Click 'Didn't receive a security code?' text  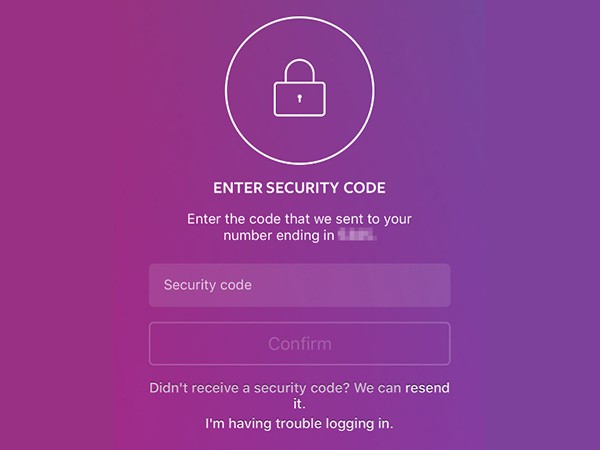click(x=249, y=388)
